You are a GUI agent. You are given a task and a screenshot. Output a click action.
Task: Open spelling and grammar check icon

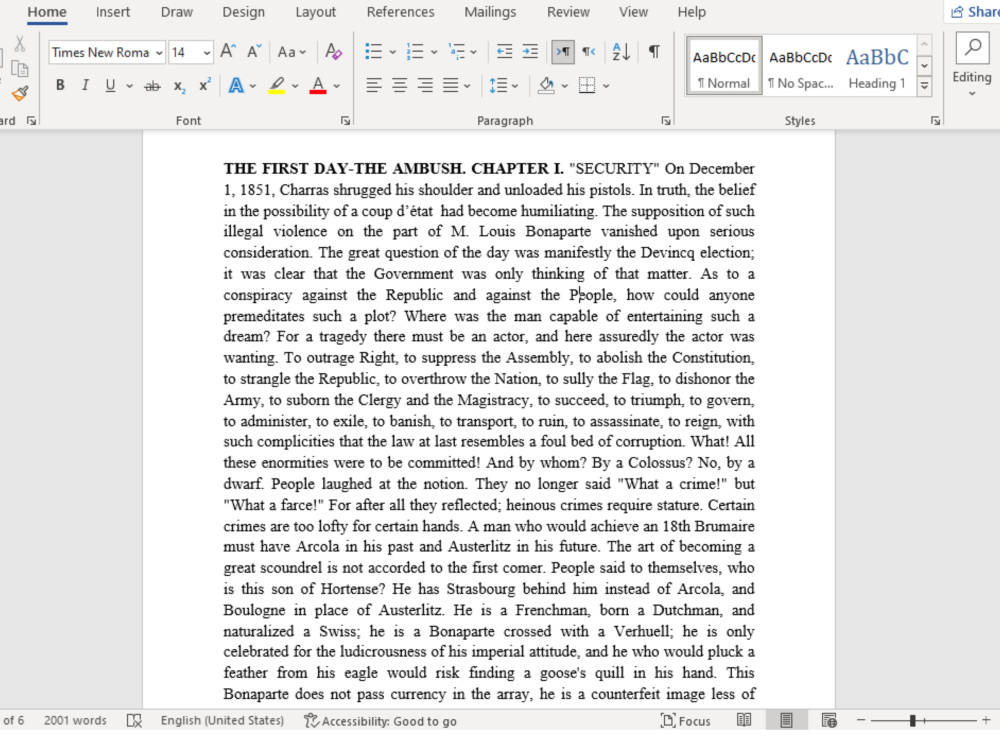click(134, 721)
